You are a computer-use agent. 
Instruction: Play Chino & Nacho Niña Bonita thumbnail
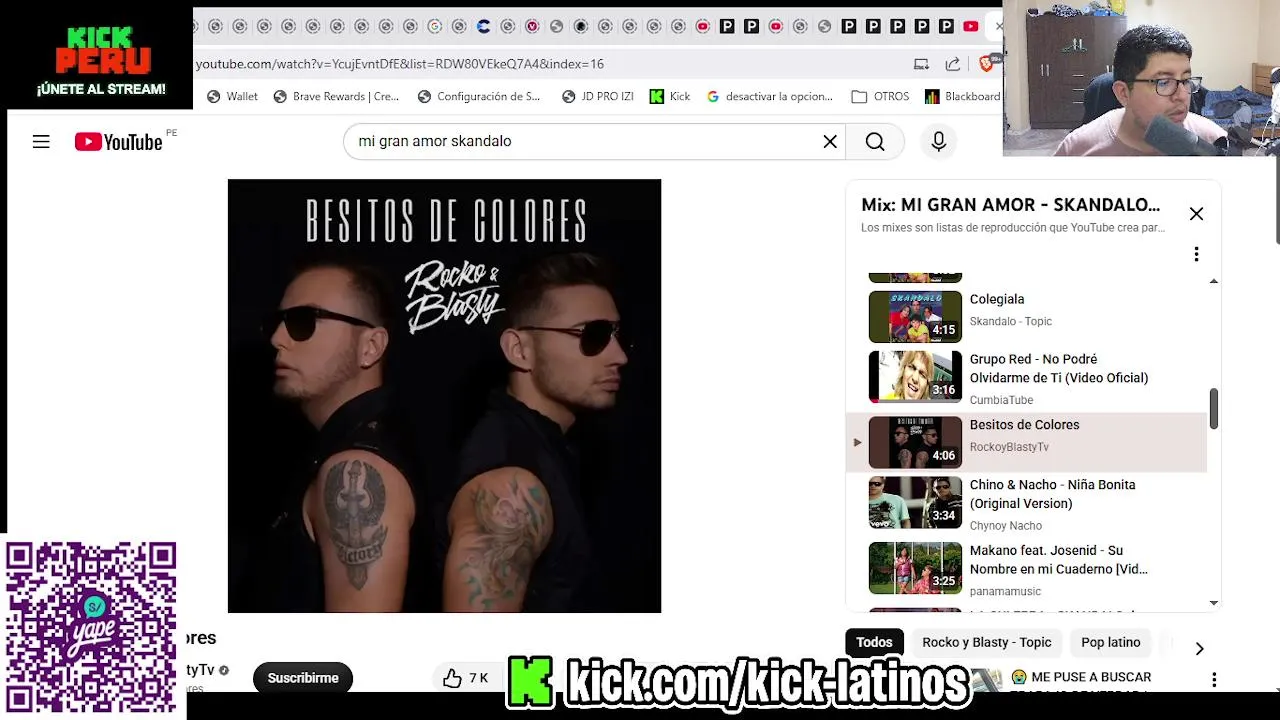[x=915, y=503]
